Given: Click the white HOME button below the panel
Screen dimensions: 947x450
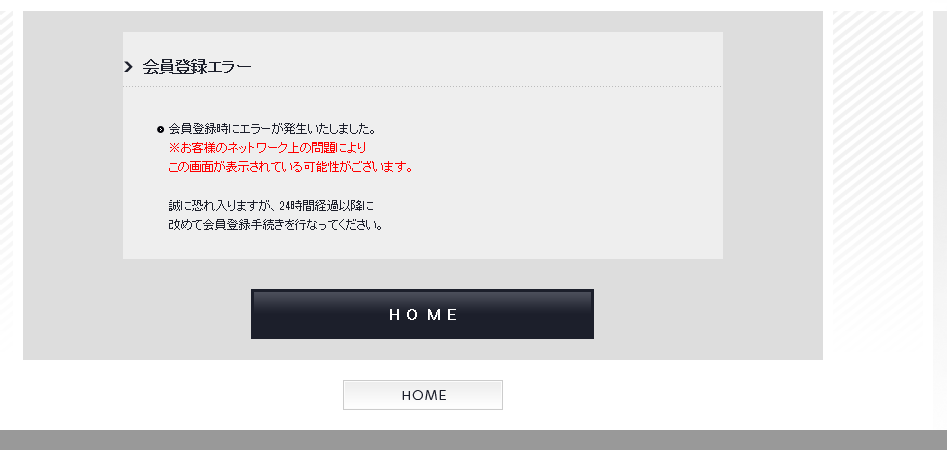Looking at the screenshot, I should click(423, 395).
